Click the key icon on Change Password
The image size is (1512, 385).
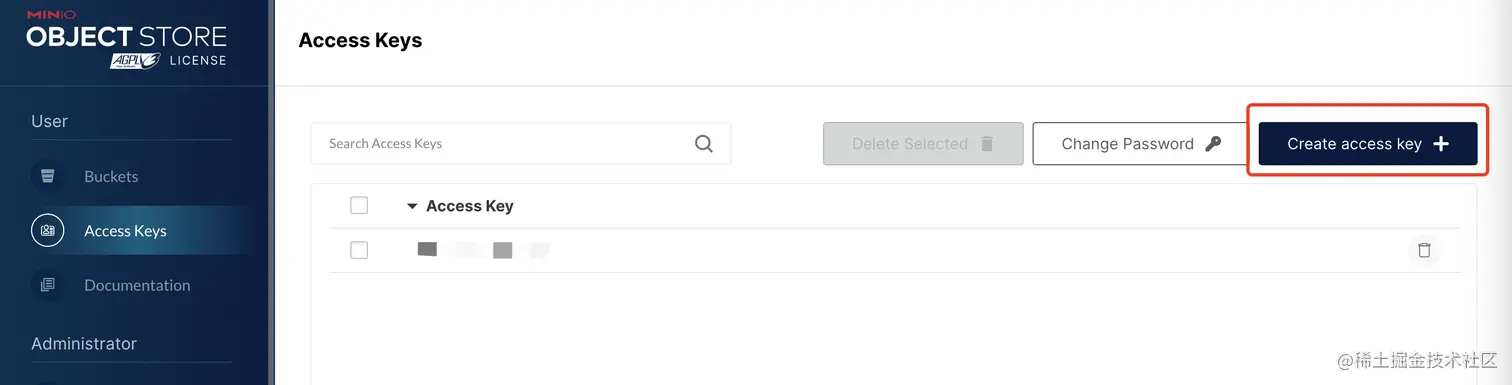(1213, 144)
